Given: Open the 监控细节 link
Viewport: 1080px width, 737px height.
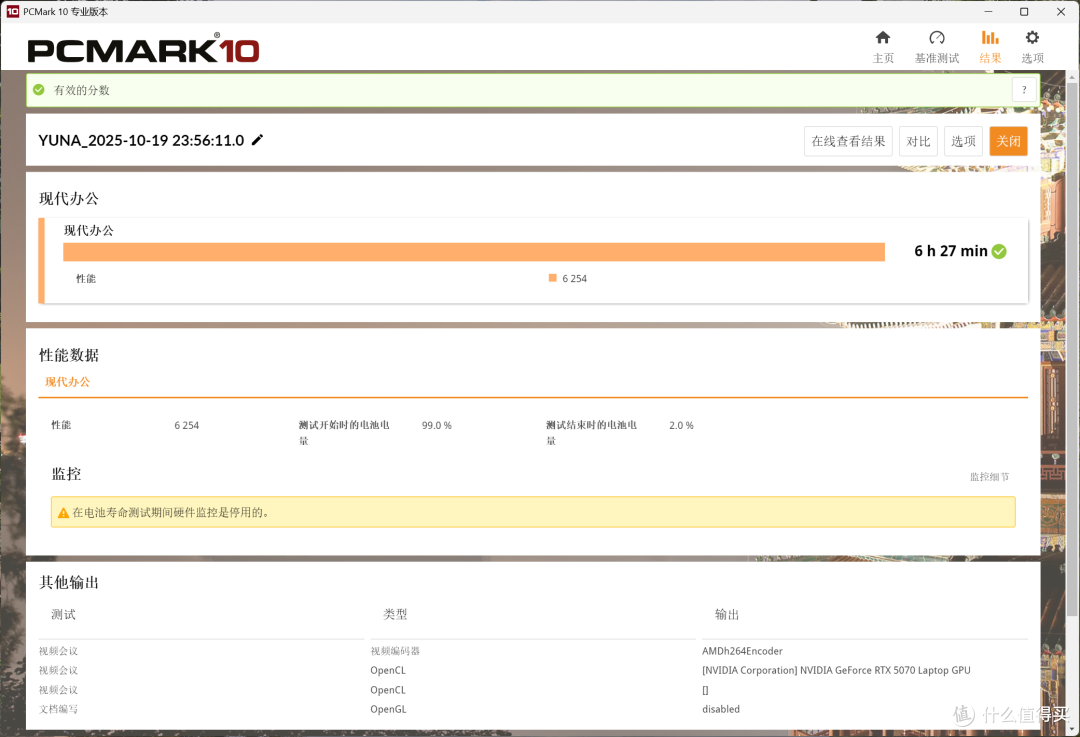Looking at the screenshot, I should [989, 477].
